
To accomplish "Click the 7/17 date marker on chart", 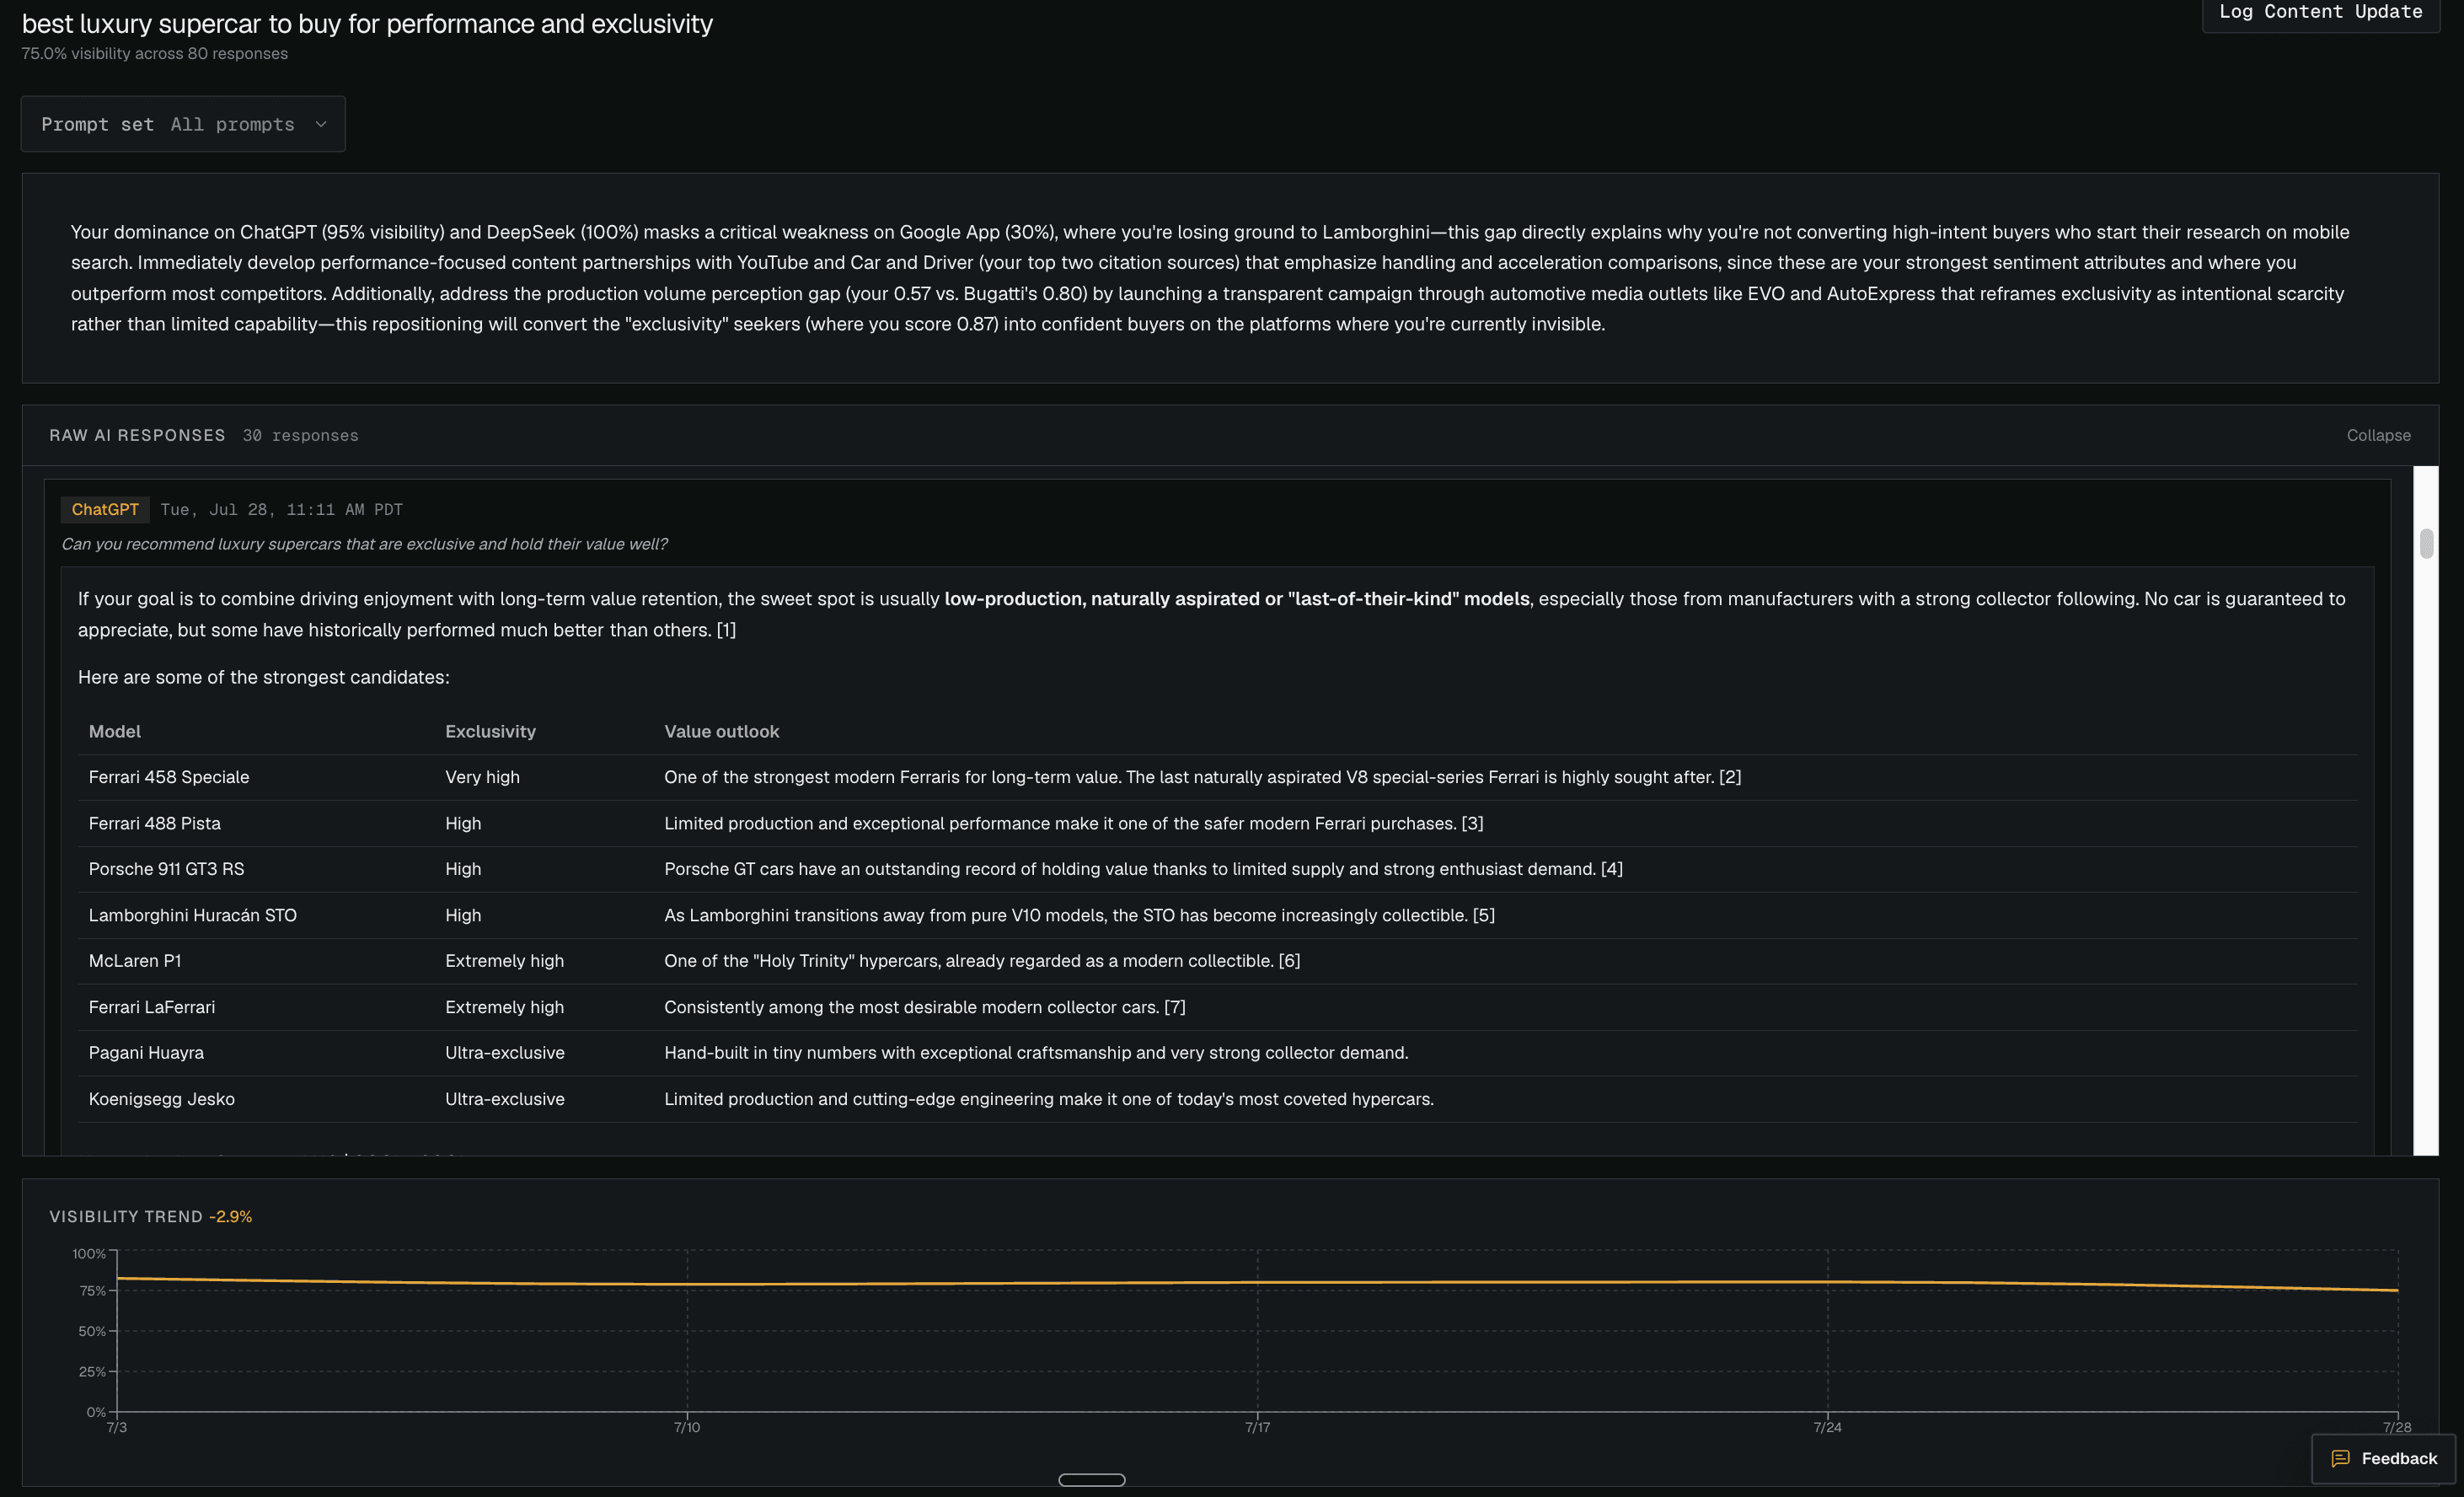I will click(x=1257, y=1427).
